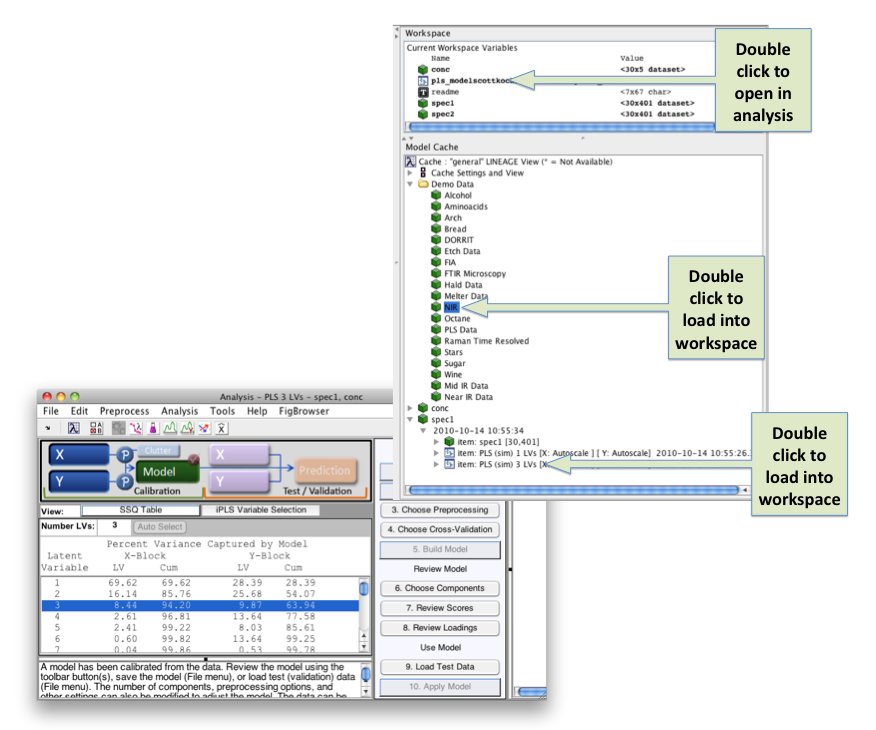The image size is (876, 730).
Task: Click the lambda icon in the Analysis toolbar
Action: (75, 428)
